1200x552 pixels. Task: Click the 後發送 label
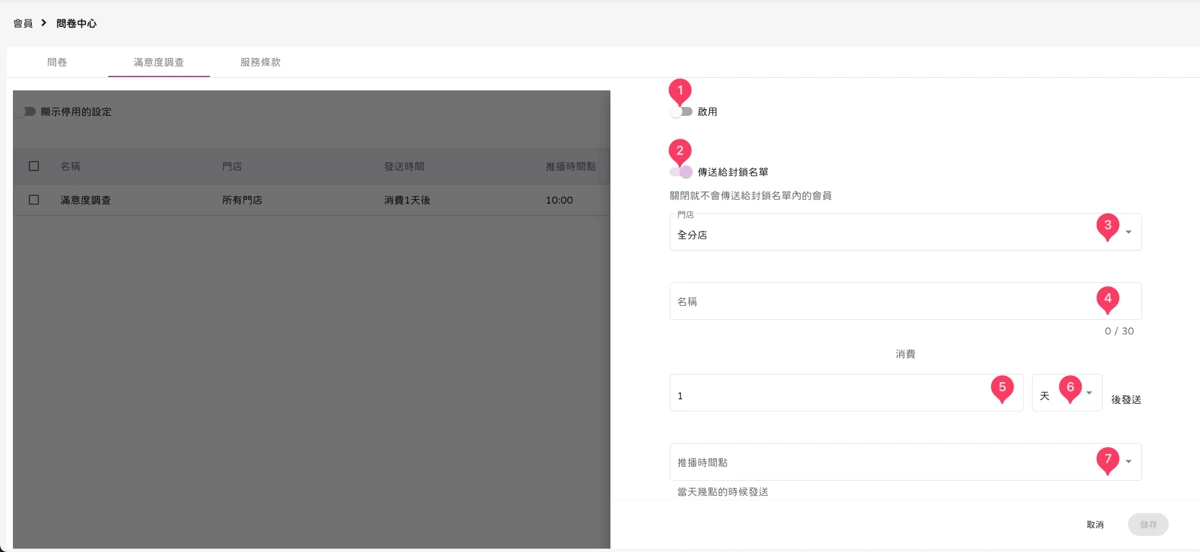[1126, 399]
